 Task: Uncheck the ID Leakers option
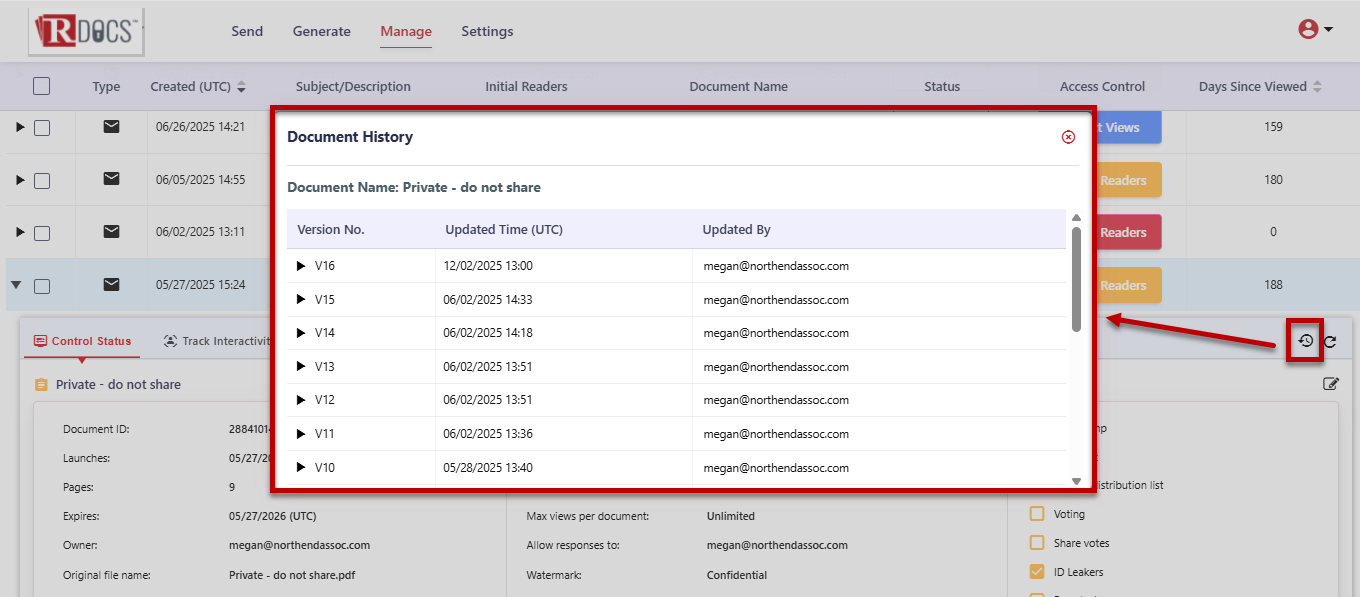(1037, 572)
